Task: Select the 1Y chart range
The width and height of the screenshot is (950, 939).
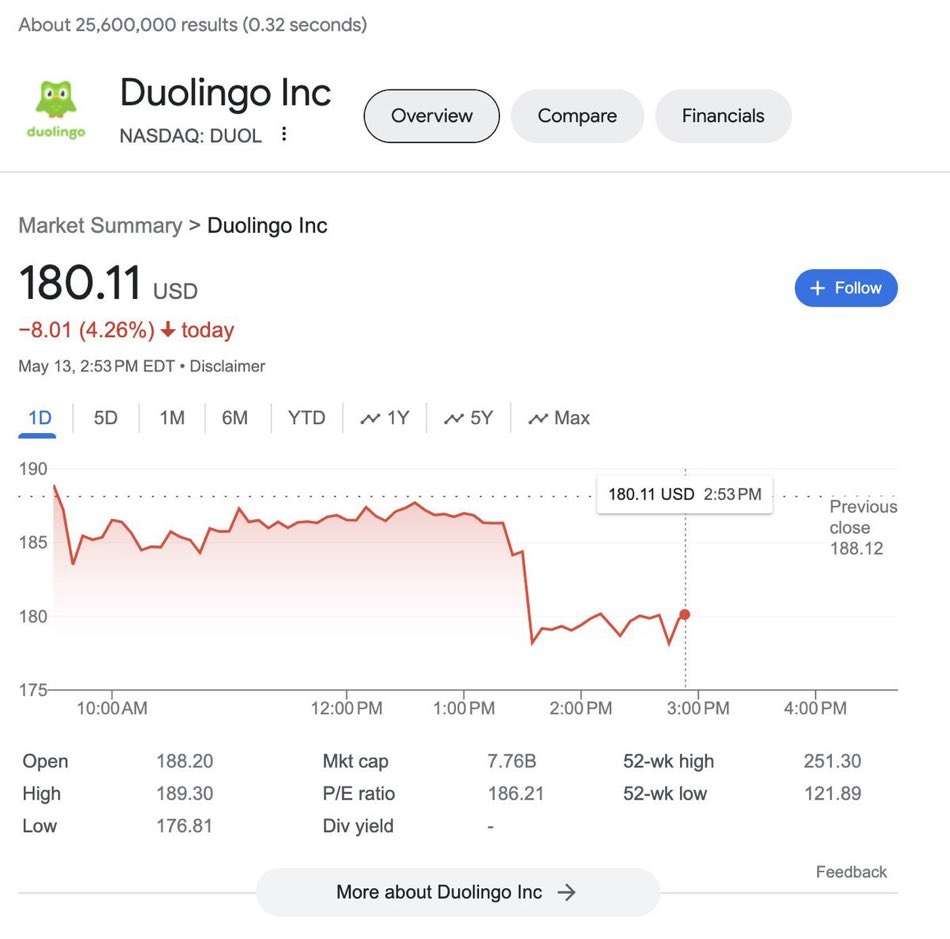Action: click(x=385, y=418)
